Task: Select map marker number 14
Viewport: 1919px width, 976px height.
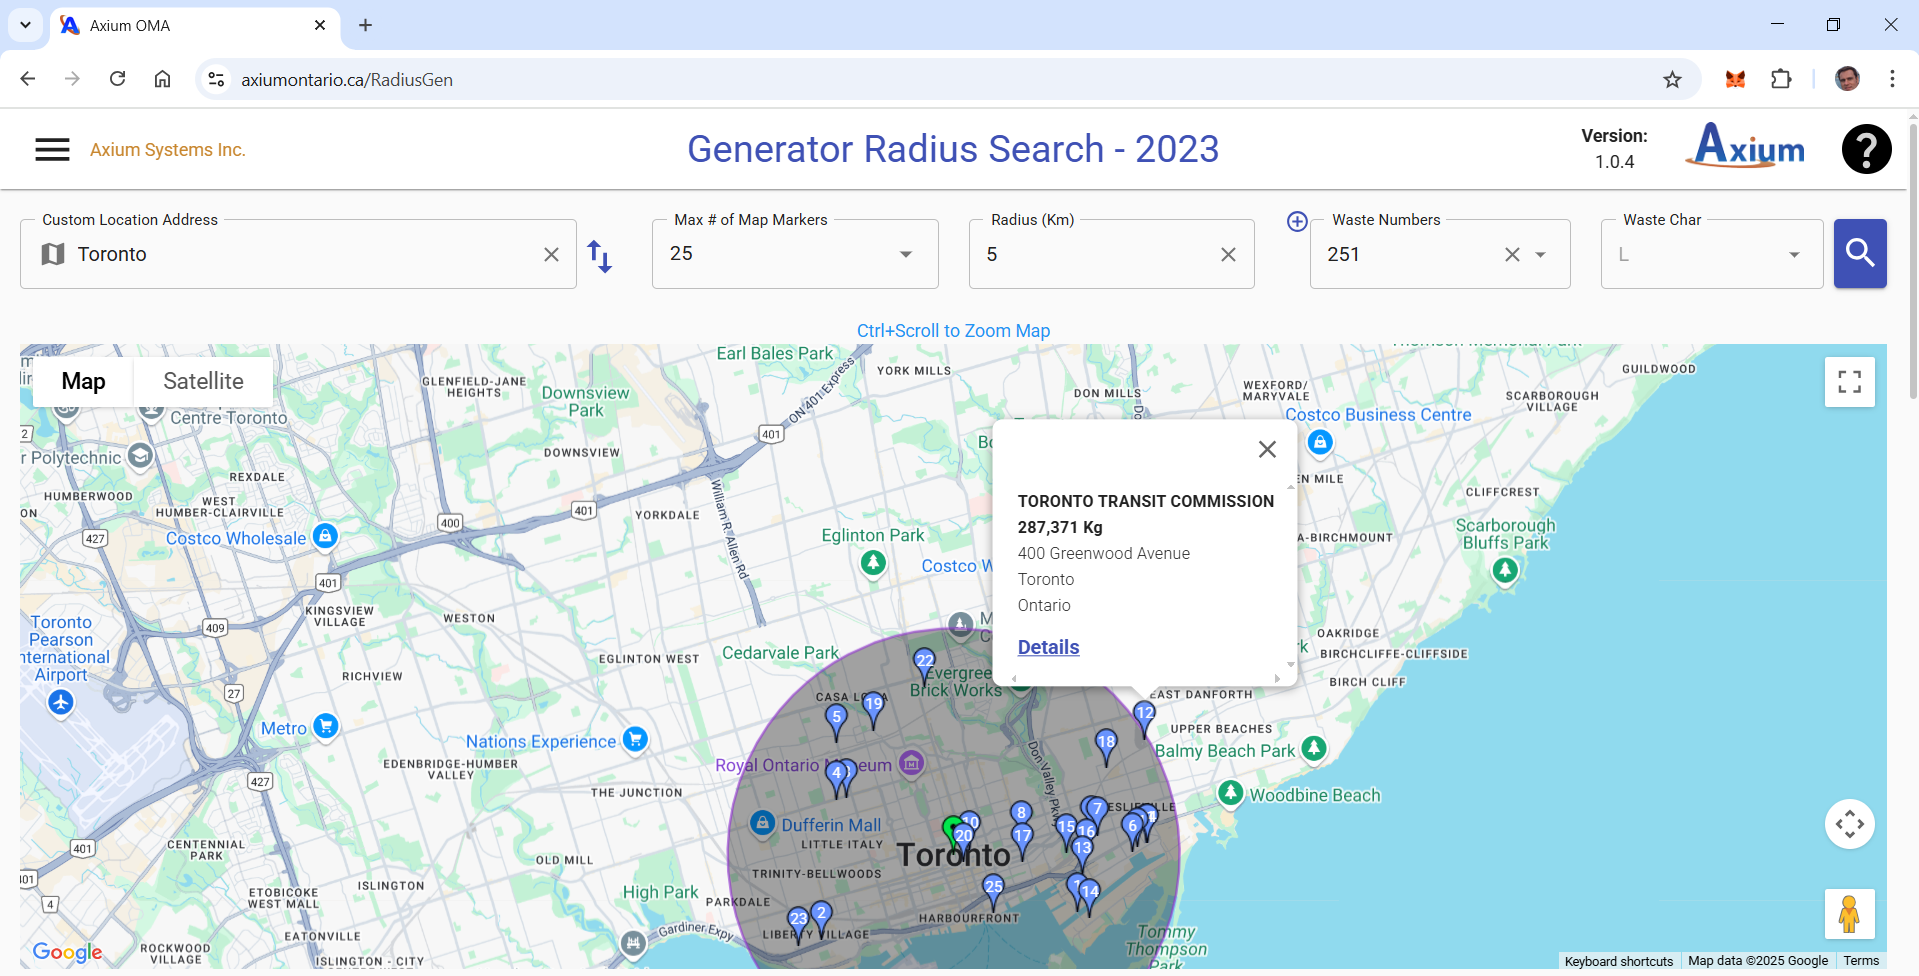Action: 1090,895
